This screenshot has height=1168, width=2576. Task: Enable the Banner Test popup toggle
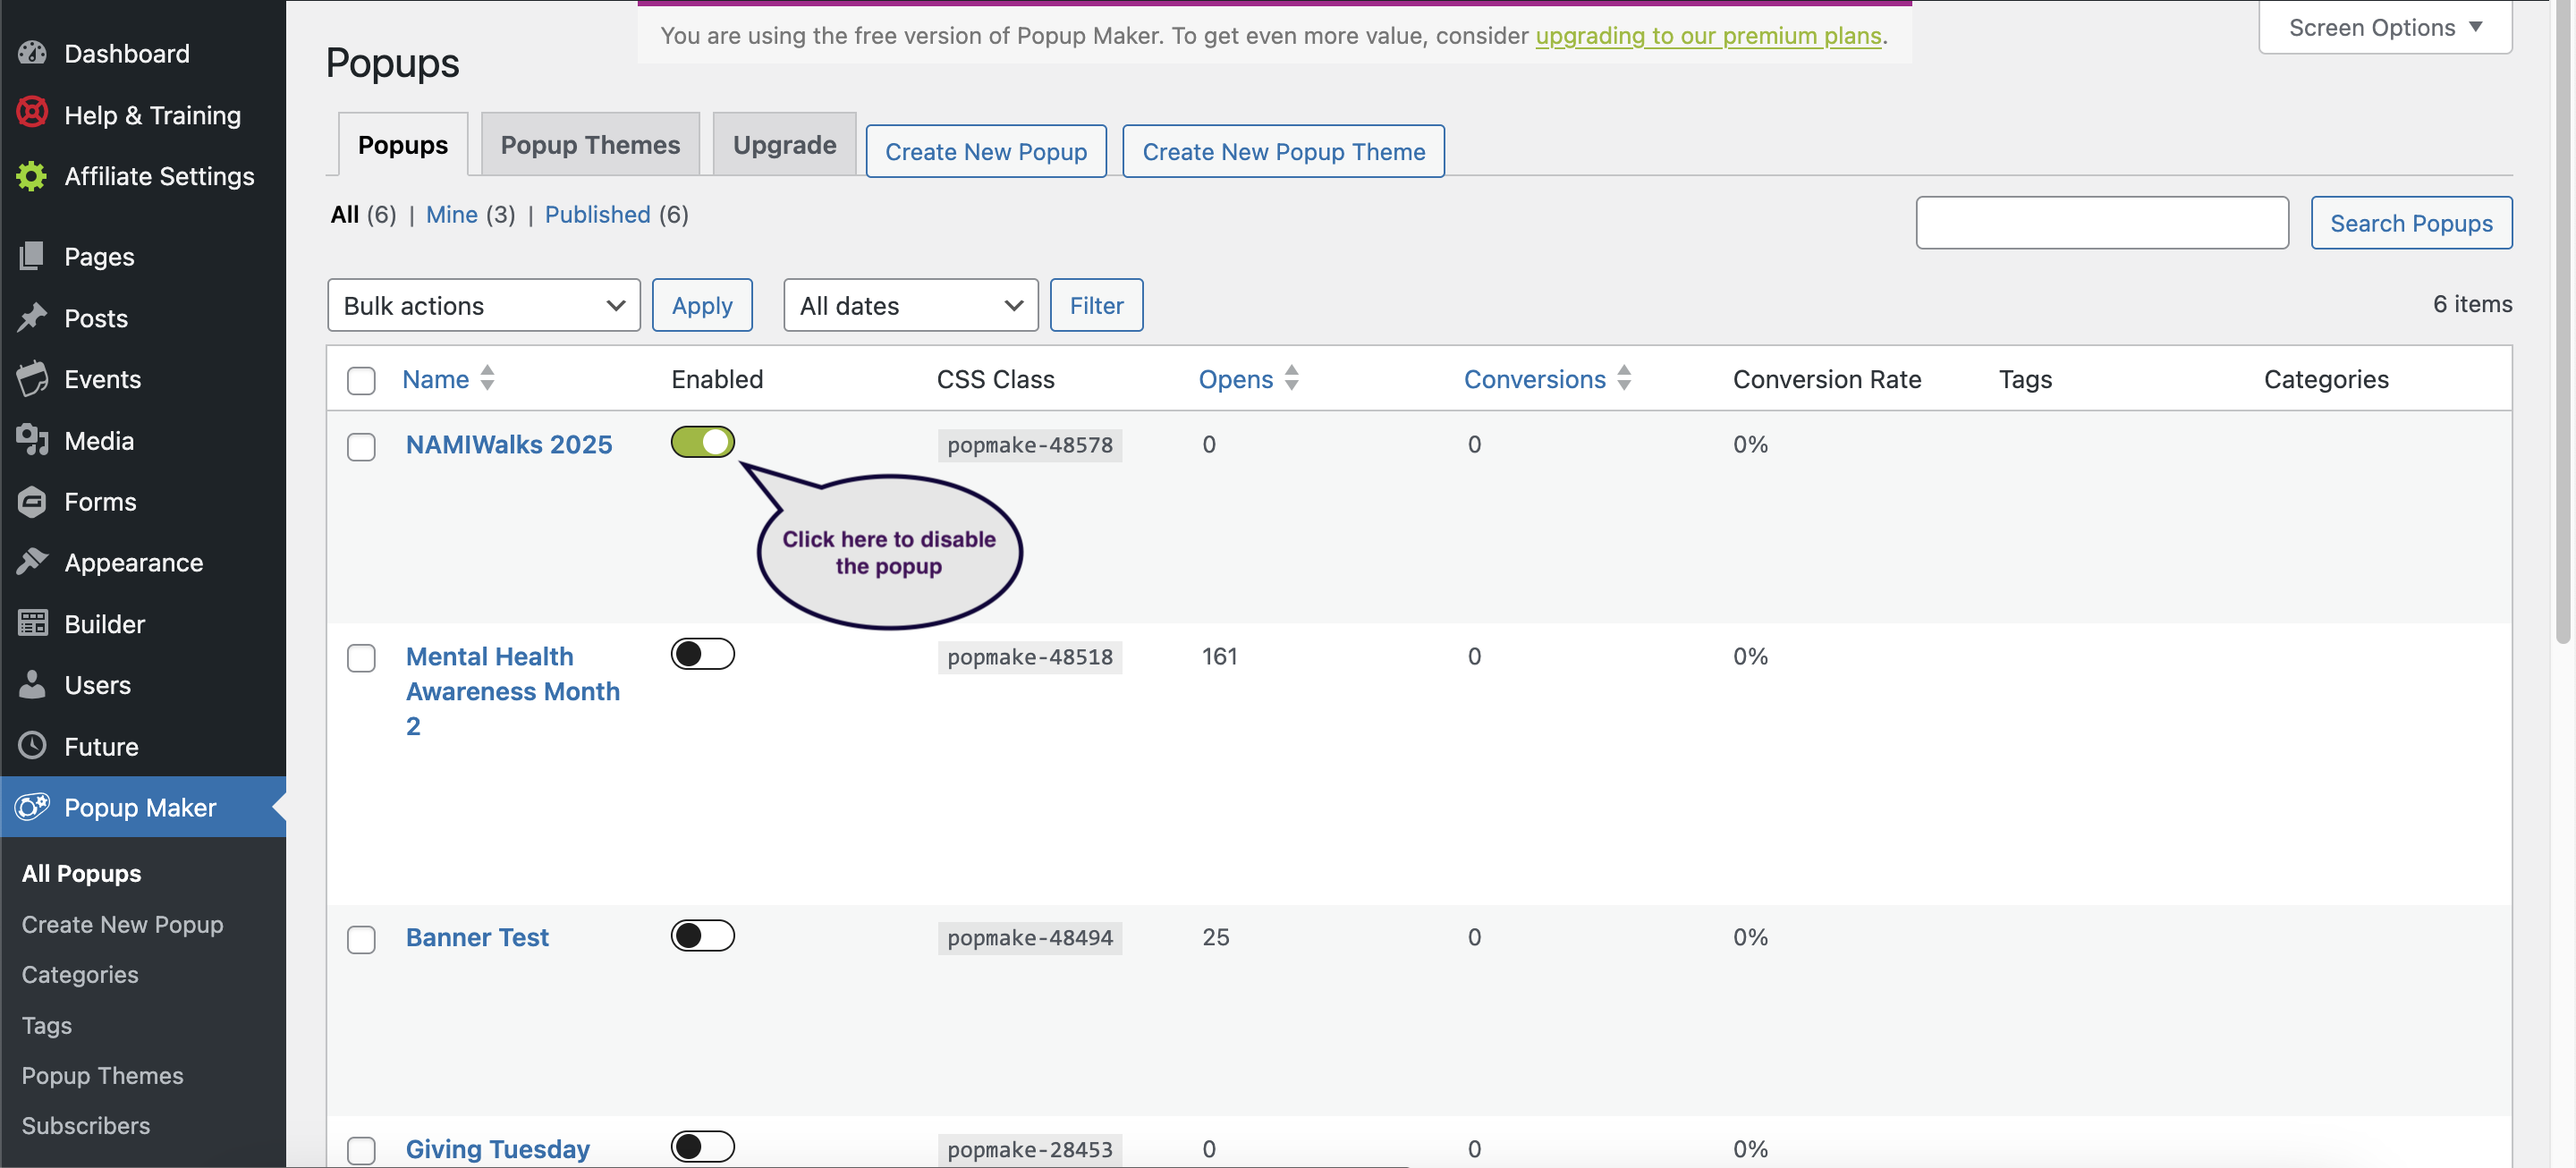pyautogui.click(x=702, y=936)
